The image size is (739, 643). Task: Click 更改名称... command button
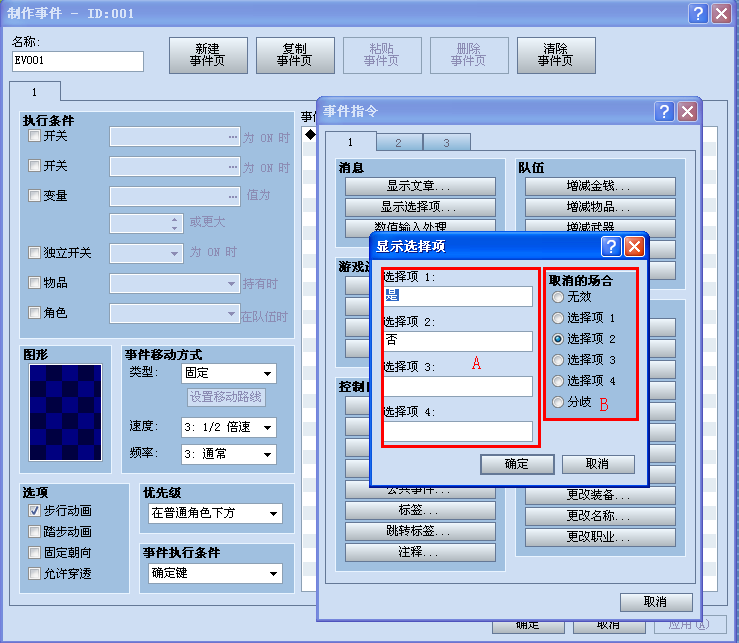(x=600, y=516)
